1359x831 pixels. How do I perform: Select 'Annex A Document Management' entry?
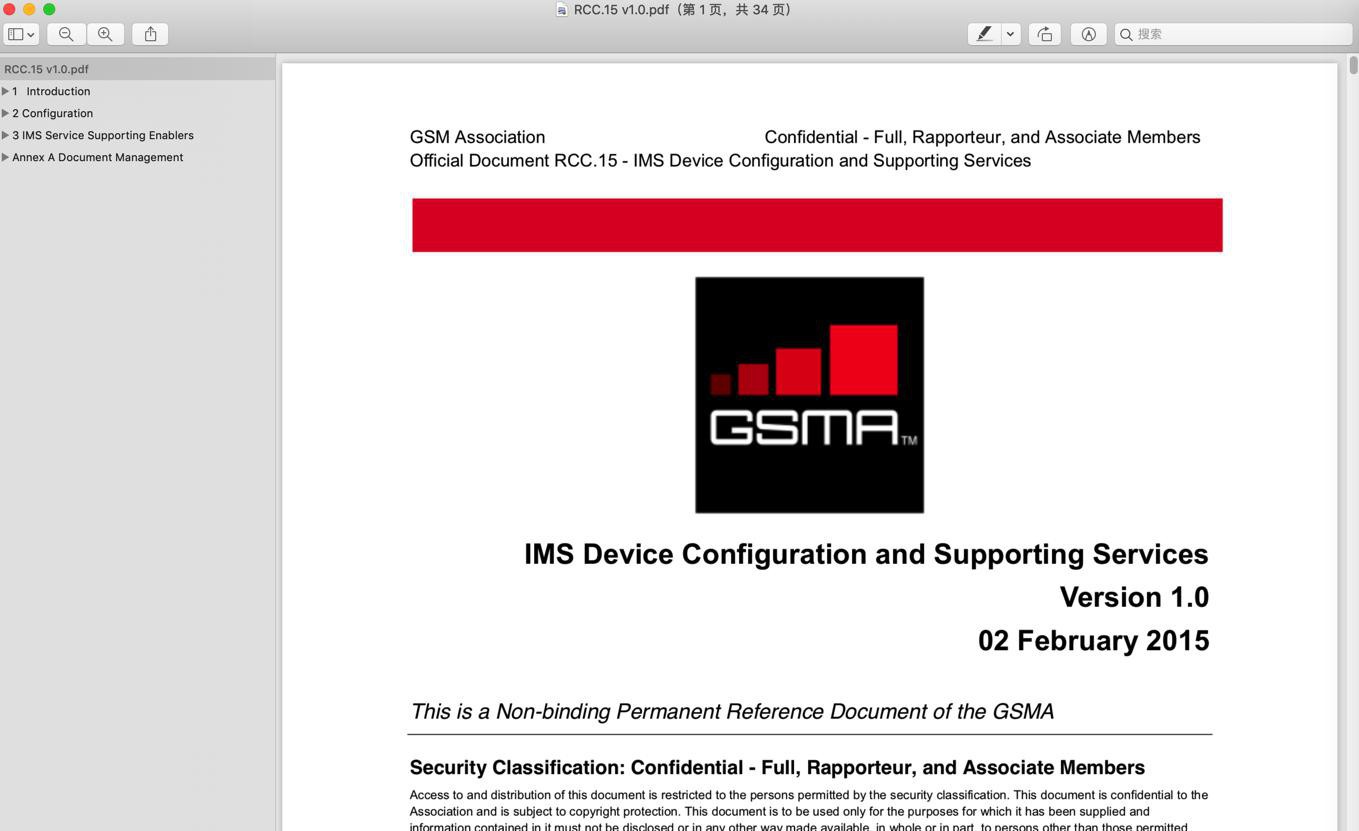click(x=97, y=157)
